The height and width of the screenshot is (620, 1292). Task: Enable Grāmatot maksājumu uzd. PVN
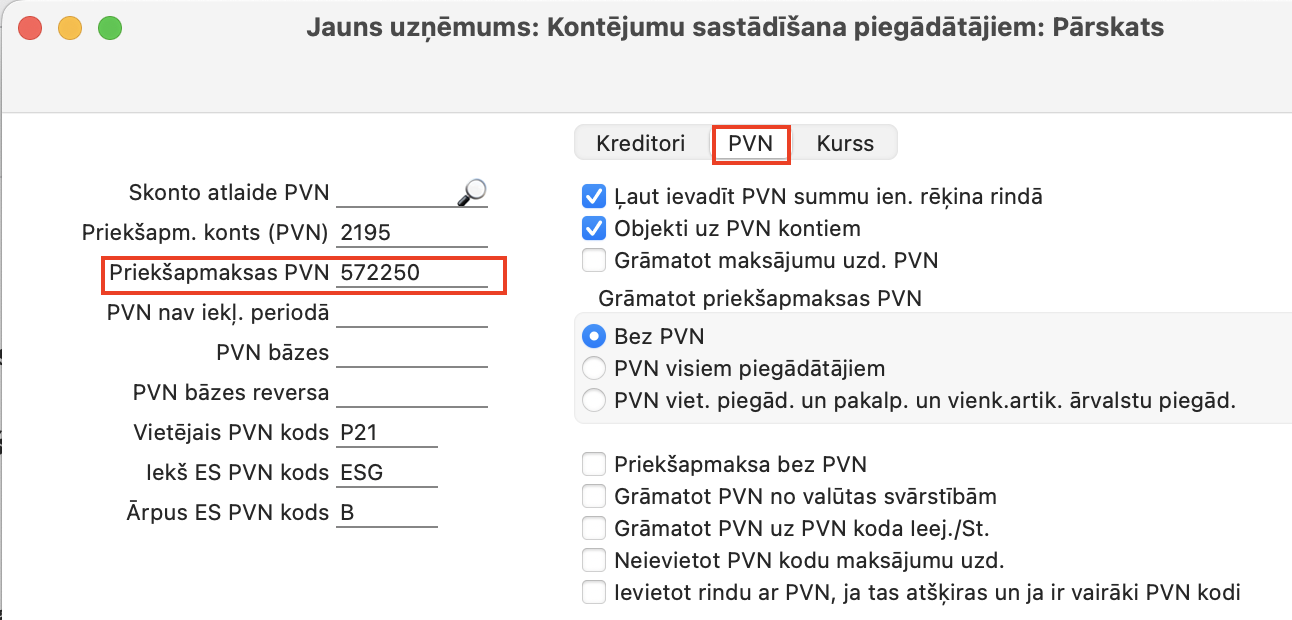[x=594, y=261]
